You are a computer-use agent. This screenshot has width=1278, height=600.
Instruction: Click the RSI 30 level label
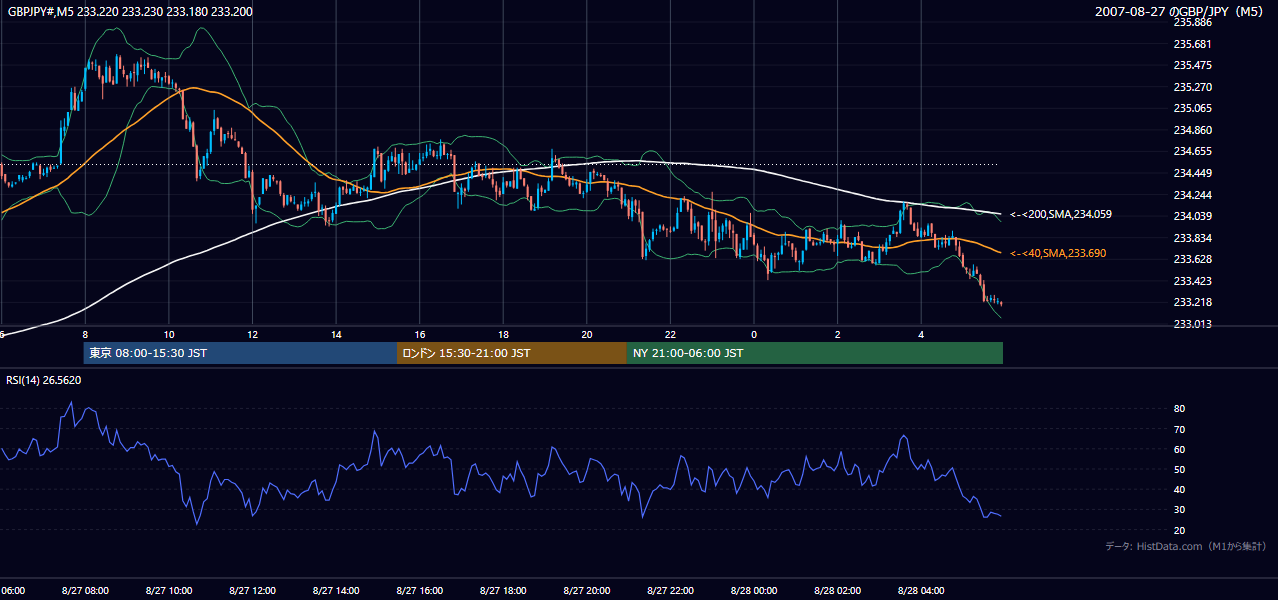pyautogui.click(x=1179, y=509)
